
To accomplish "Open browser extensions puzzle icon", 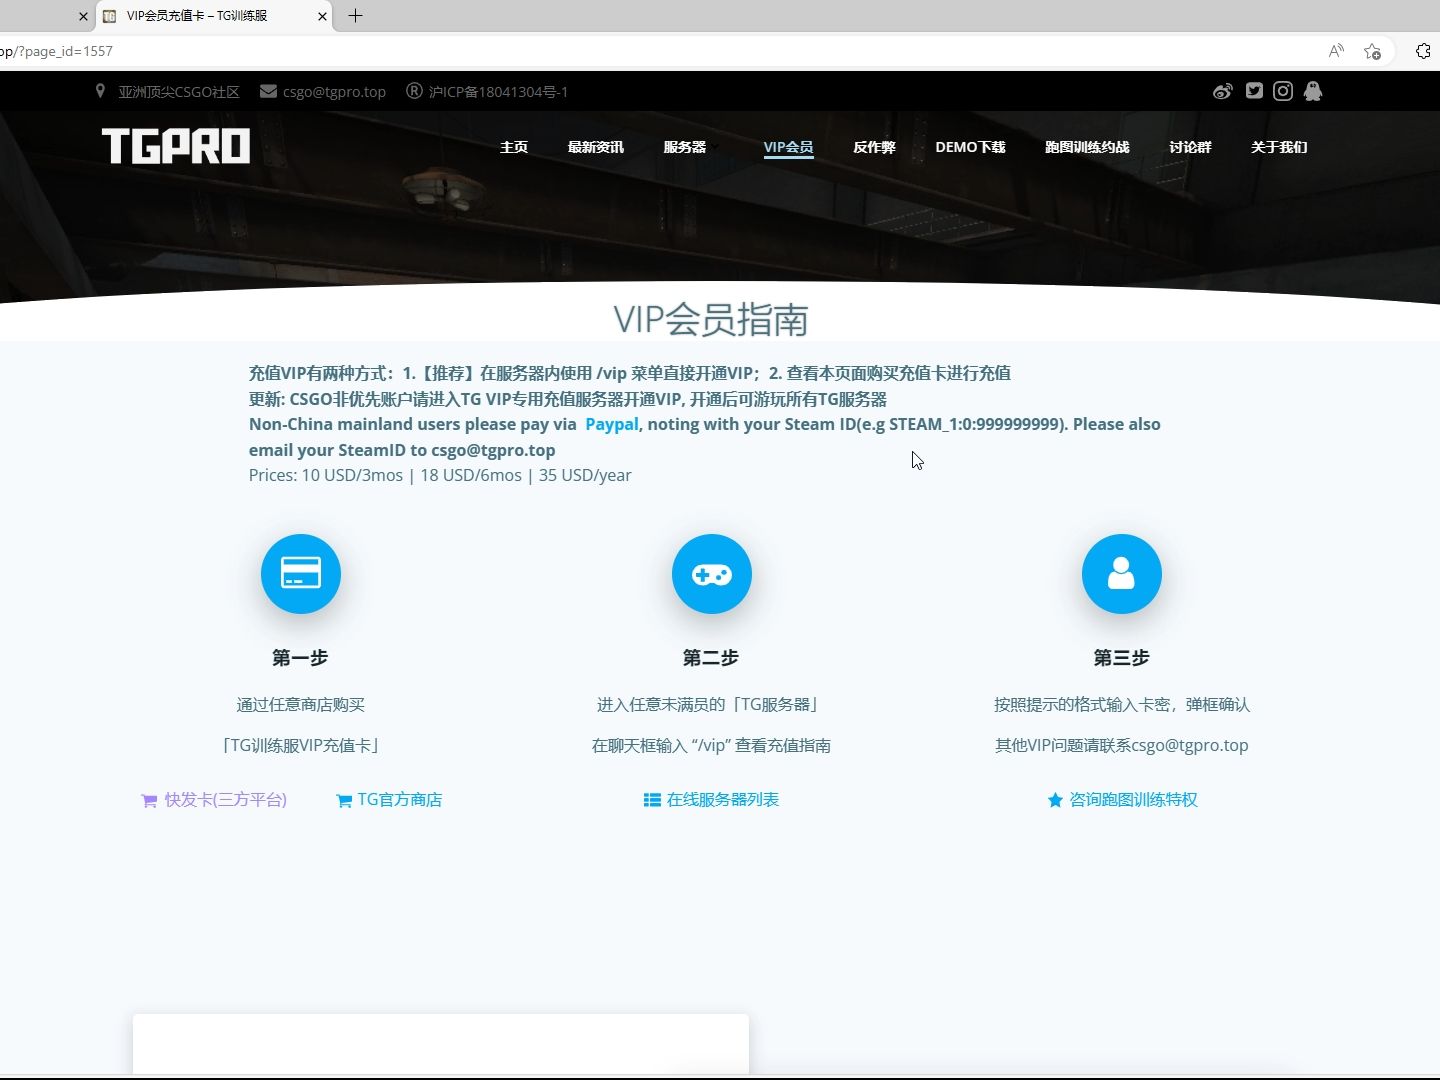I will click(x=1423, y=51).
